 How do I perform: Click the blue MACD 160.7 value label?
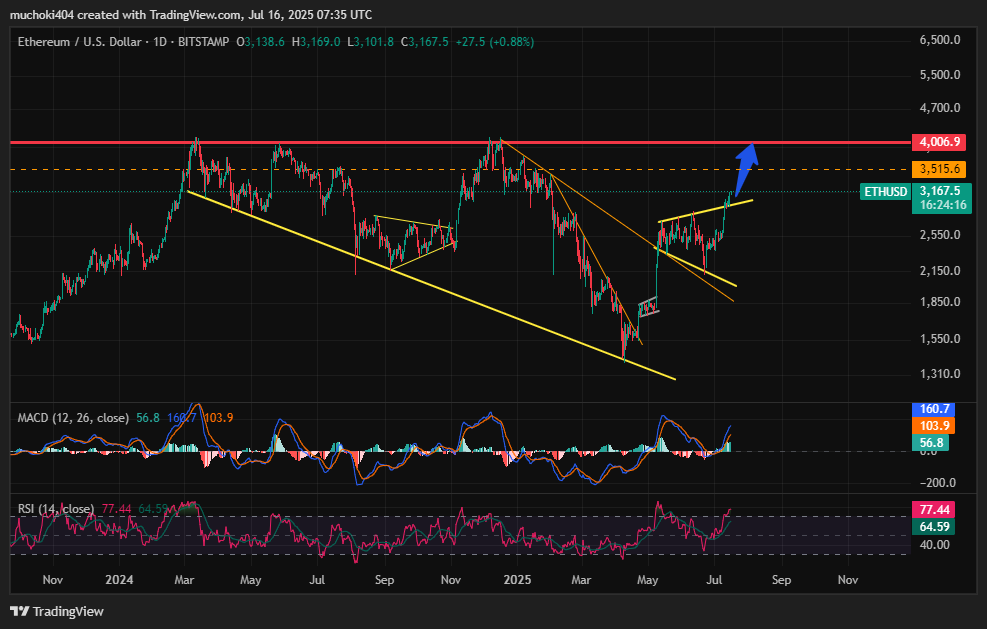938,409
